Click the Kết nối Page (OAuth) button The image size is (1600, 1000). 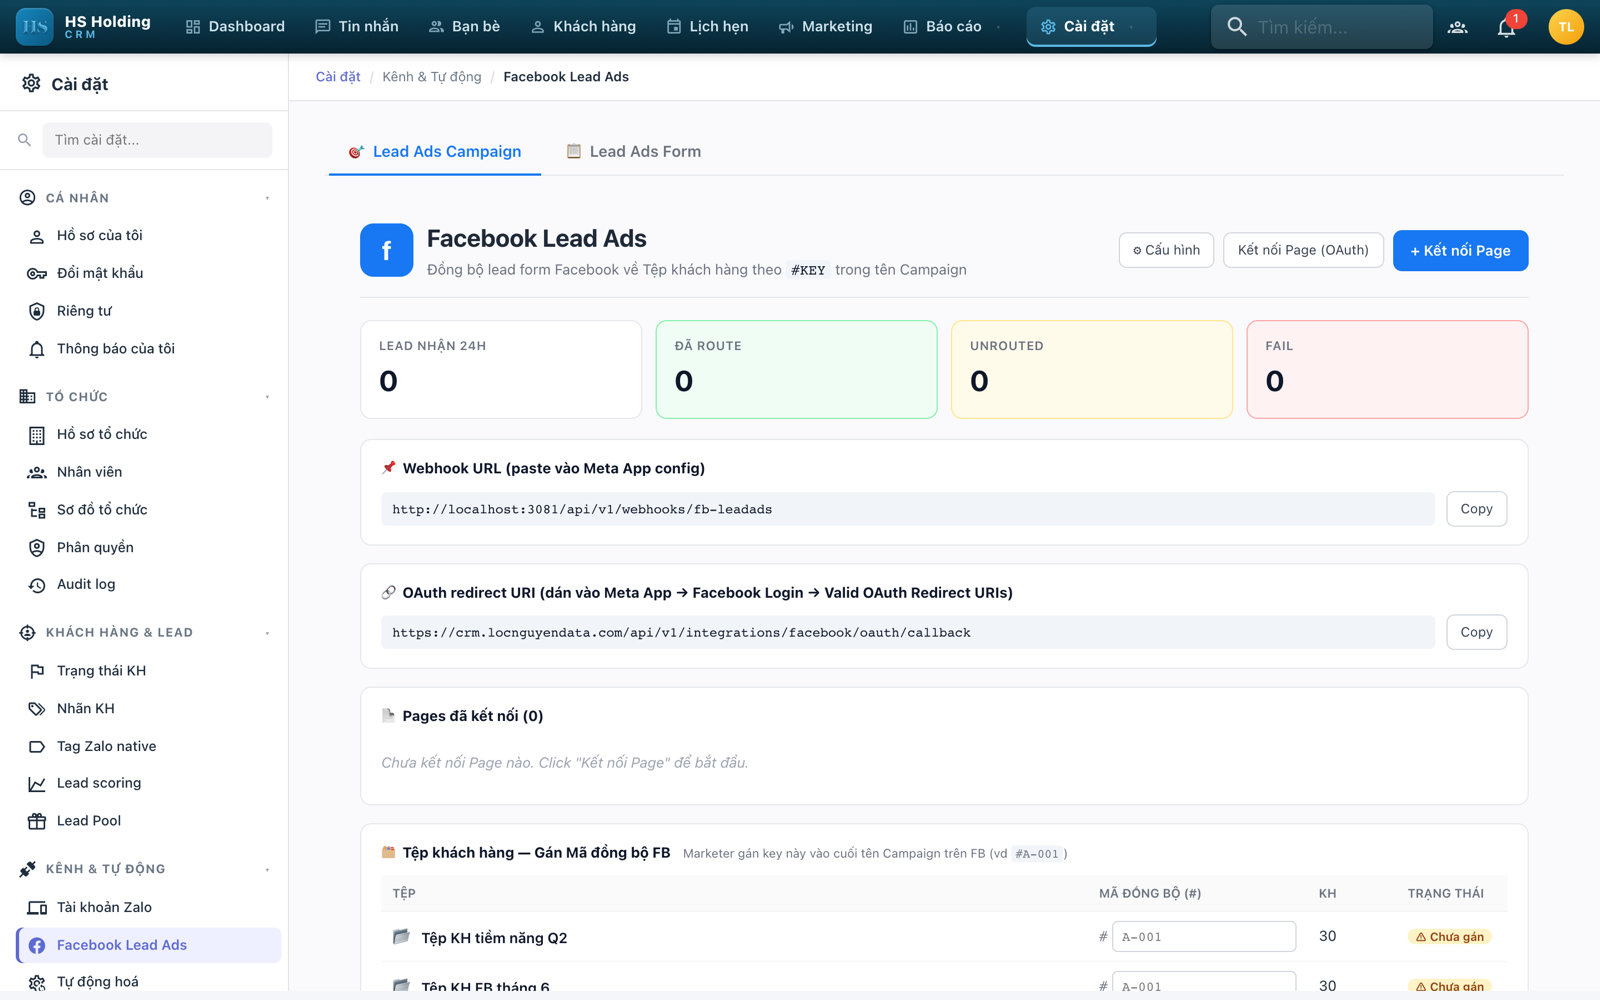(1303, 250)
